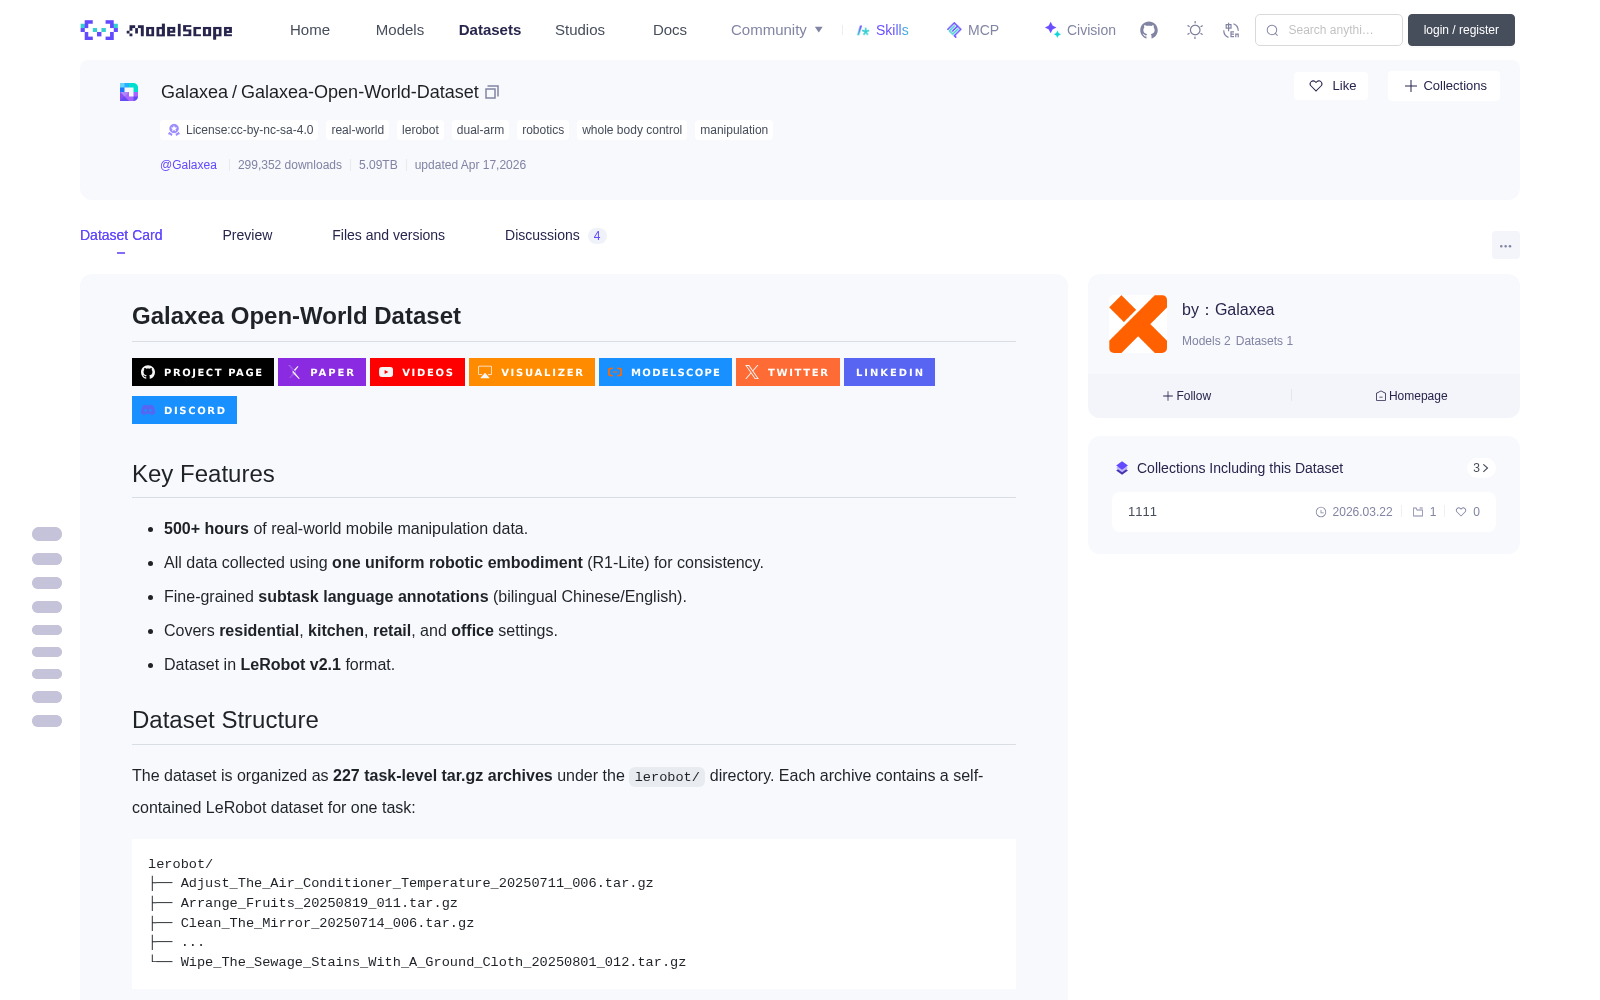The height and width of the screenshot is (1000, 1600).
Task: Open the Discussions tab
Action: click(555, 235)
